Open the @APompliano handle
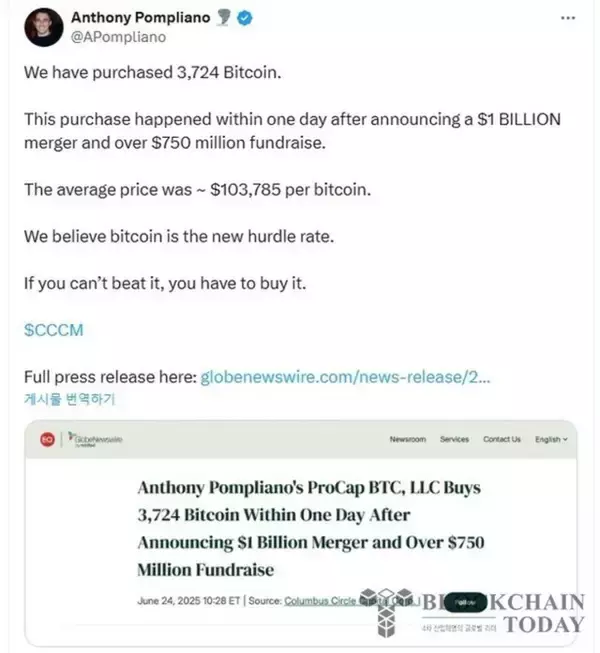The image size is (600, 653). tap(118, 37)
